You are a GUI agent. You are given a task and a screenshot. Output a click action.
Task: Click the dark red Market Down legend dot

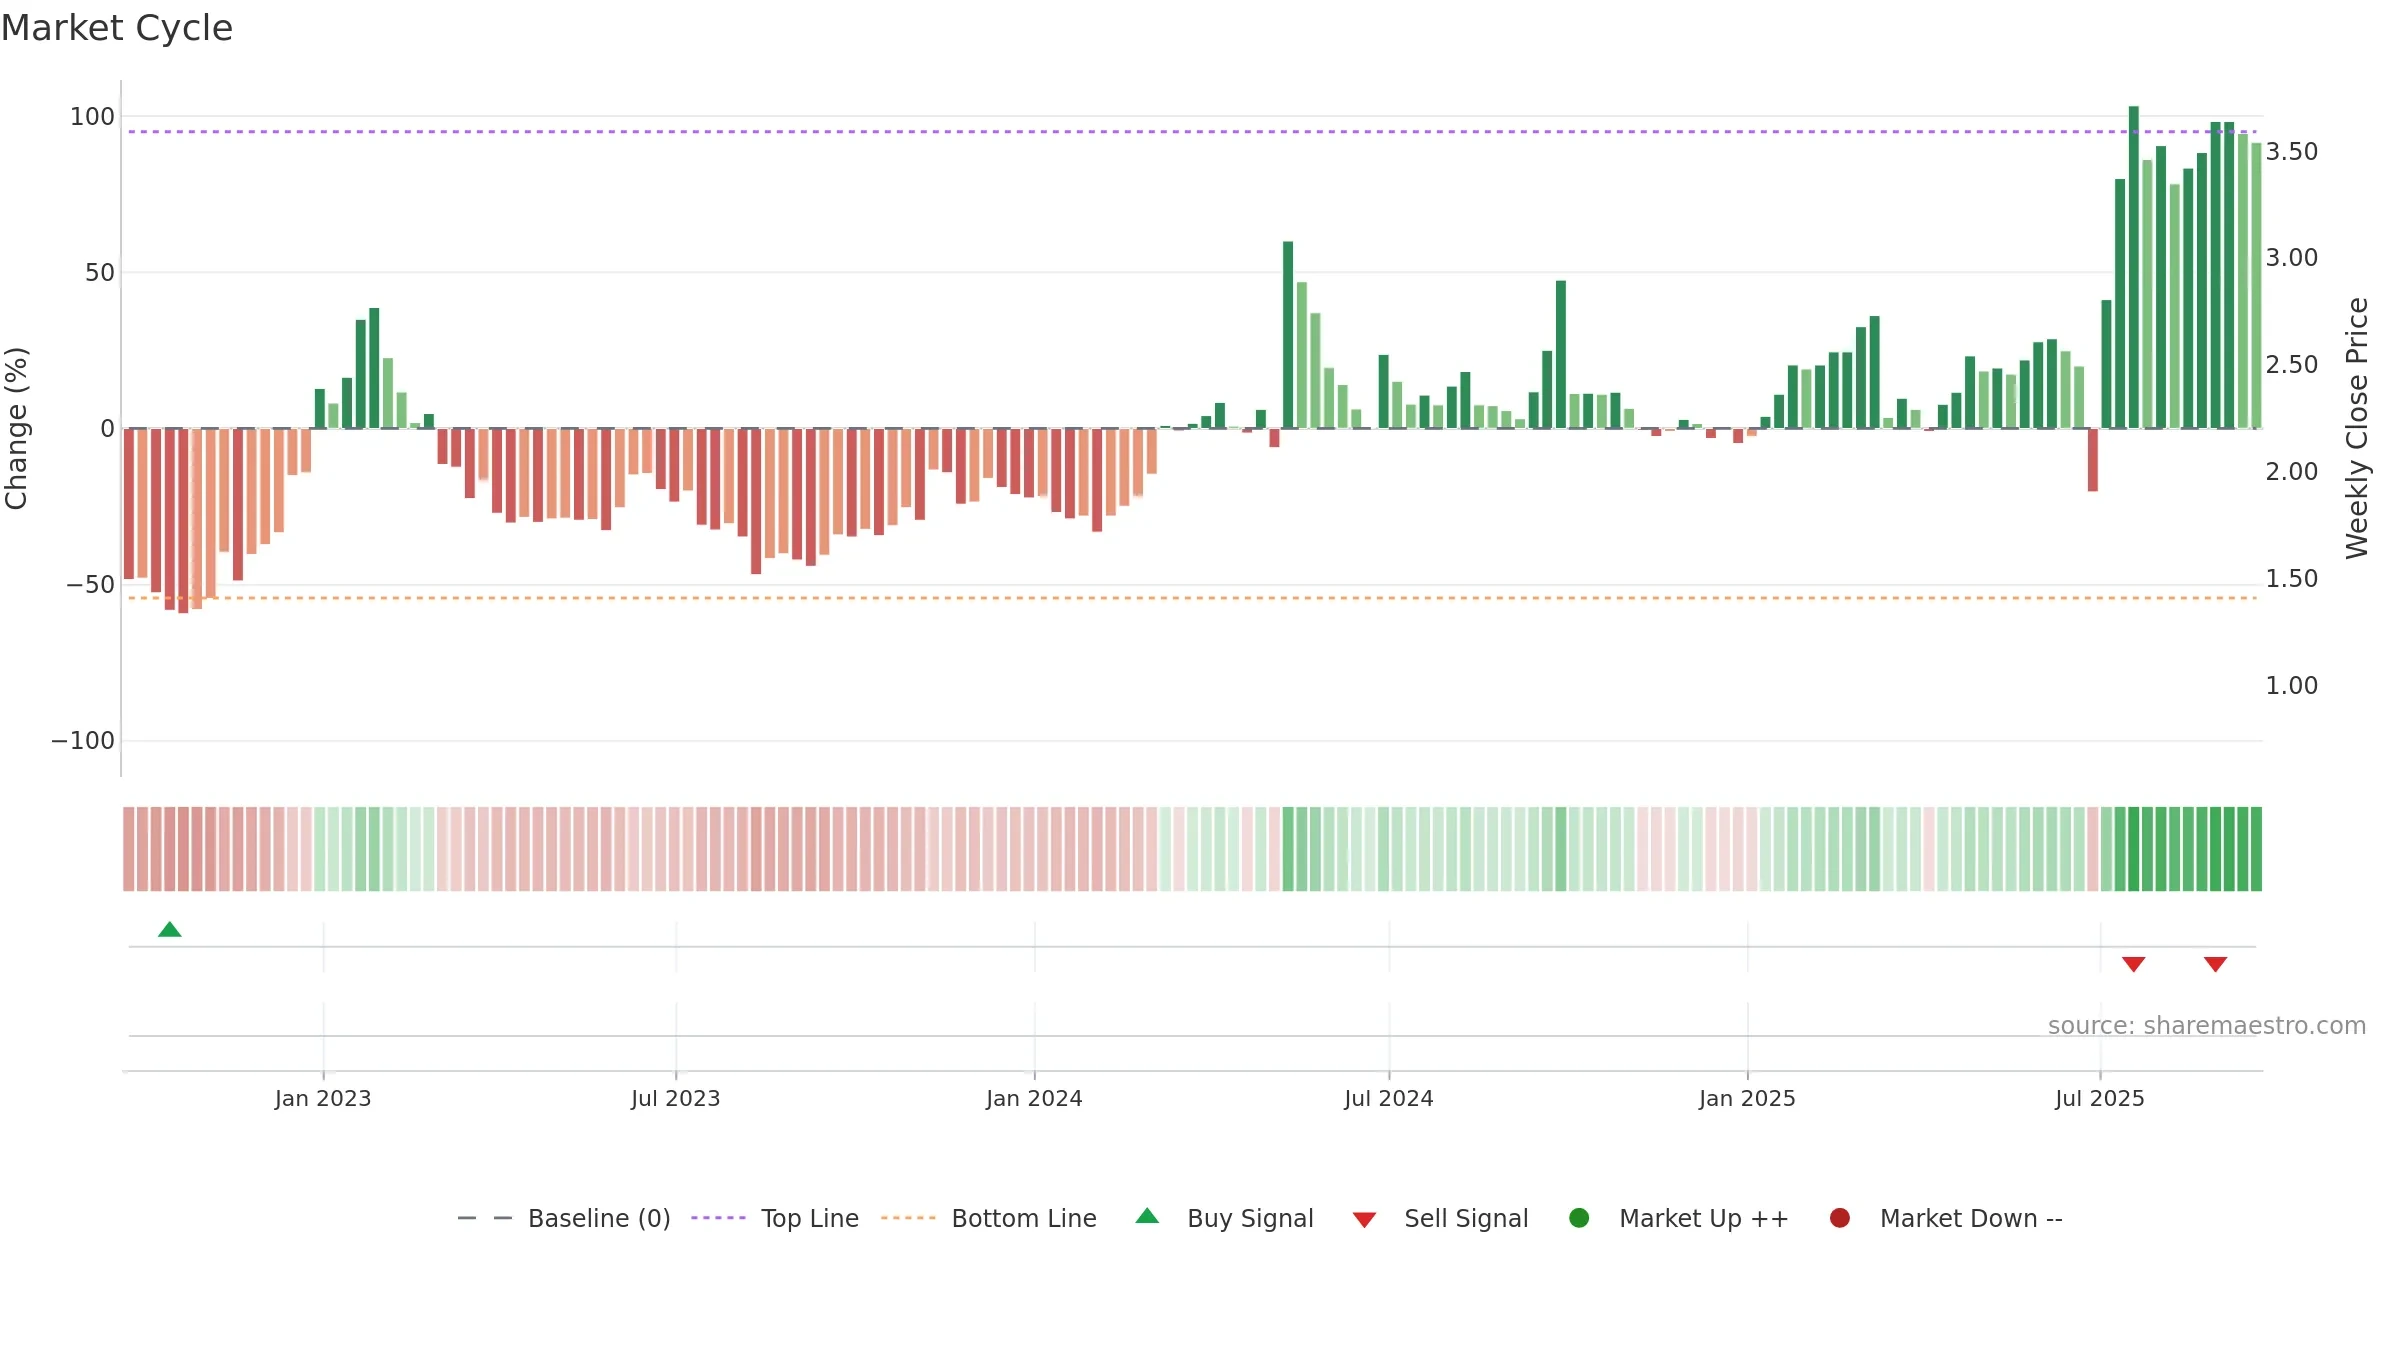[x=1839, y=1218]
